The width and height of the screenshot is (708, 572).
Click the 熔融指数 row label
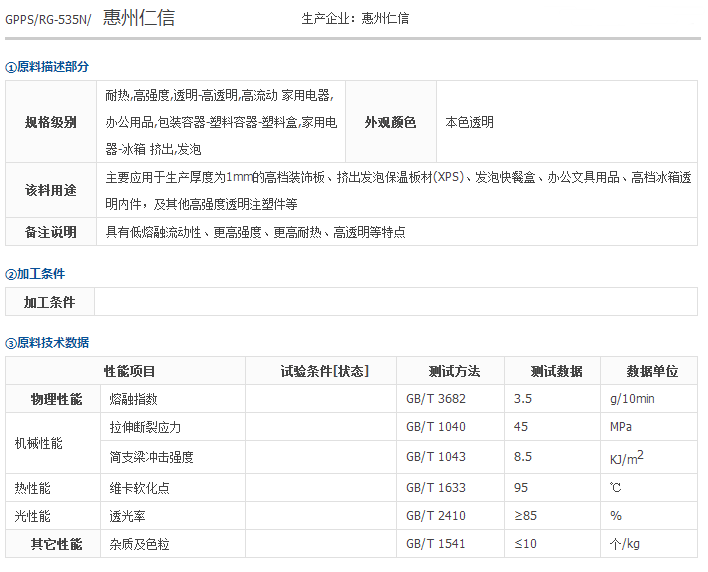pyautogui.click(x=133, y=399)
